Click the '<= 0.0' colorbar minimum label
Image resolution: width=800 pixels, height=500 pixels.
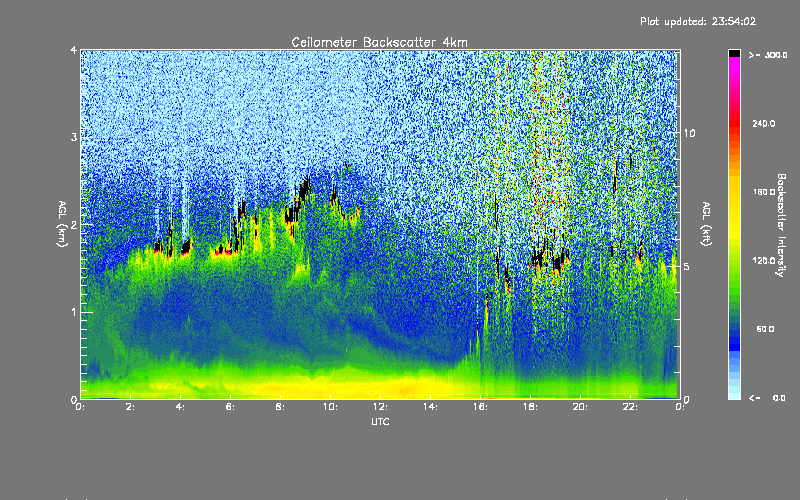tap(768, 398)
